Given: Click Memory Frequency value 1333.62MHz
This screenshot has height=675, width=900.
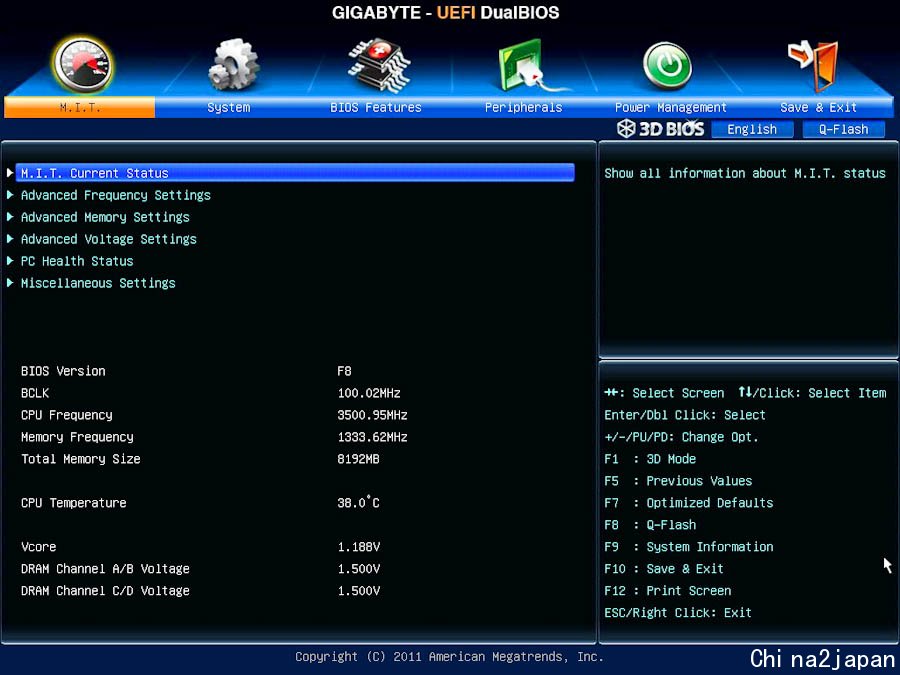Looking at the screenshot, I should [373, 437].
